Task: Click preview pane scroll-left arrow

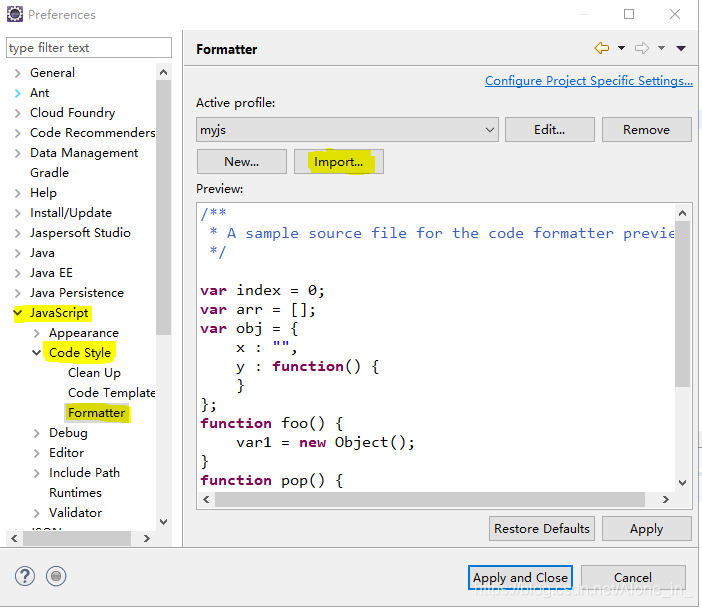Action: tap(206, 499)
